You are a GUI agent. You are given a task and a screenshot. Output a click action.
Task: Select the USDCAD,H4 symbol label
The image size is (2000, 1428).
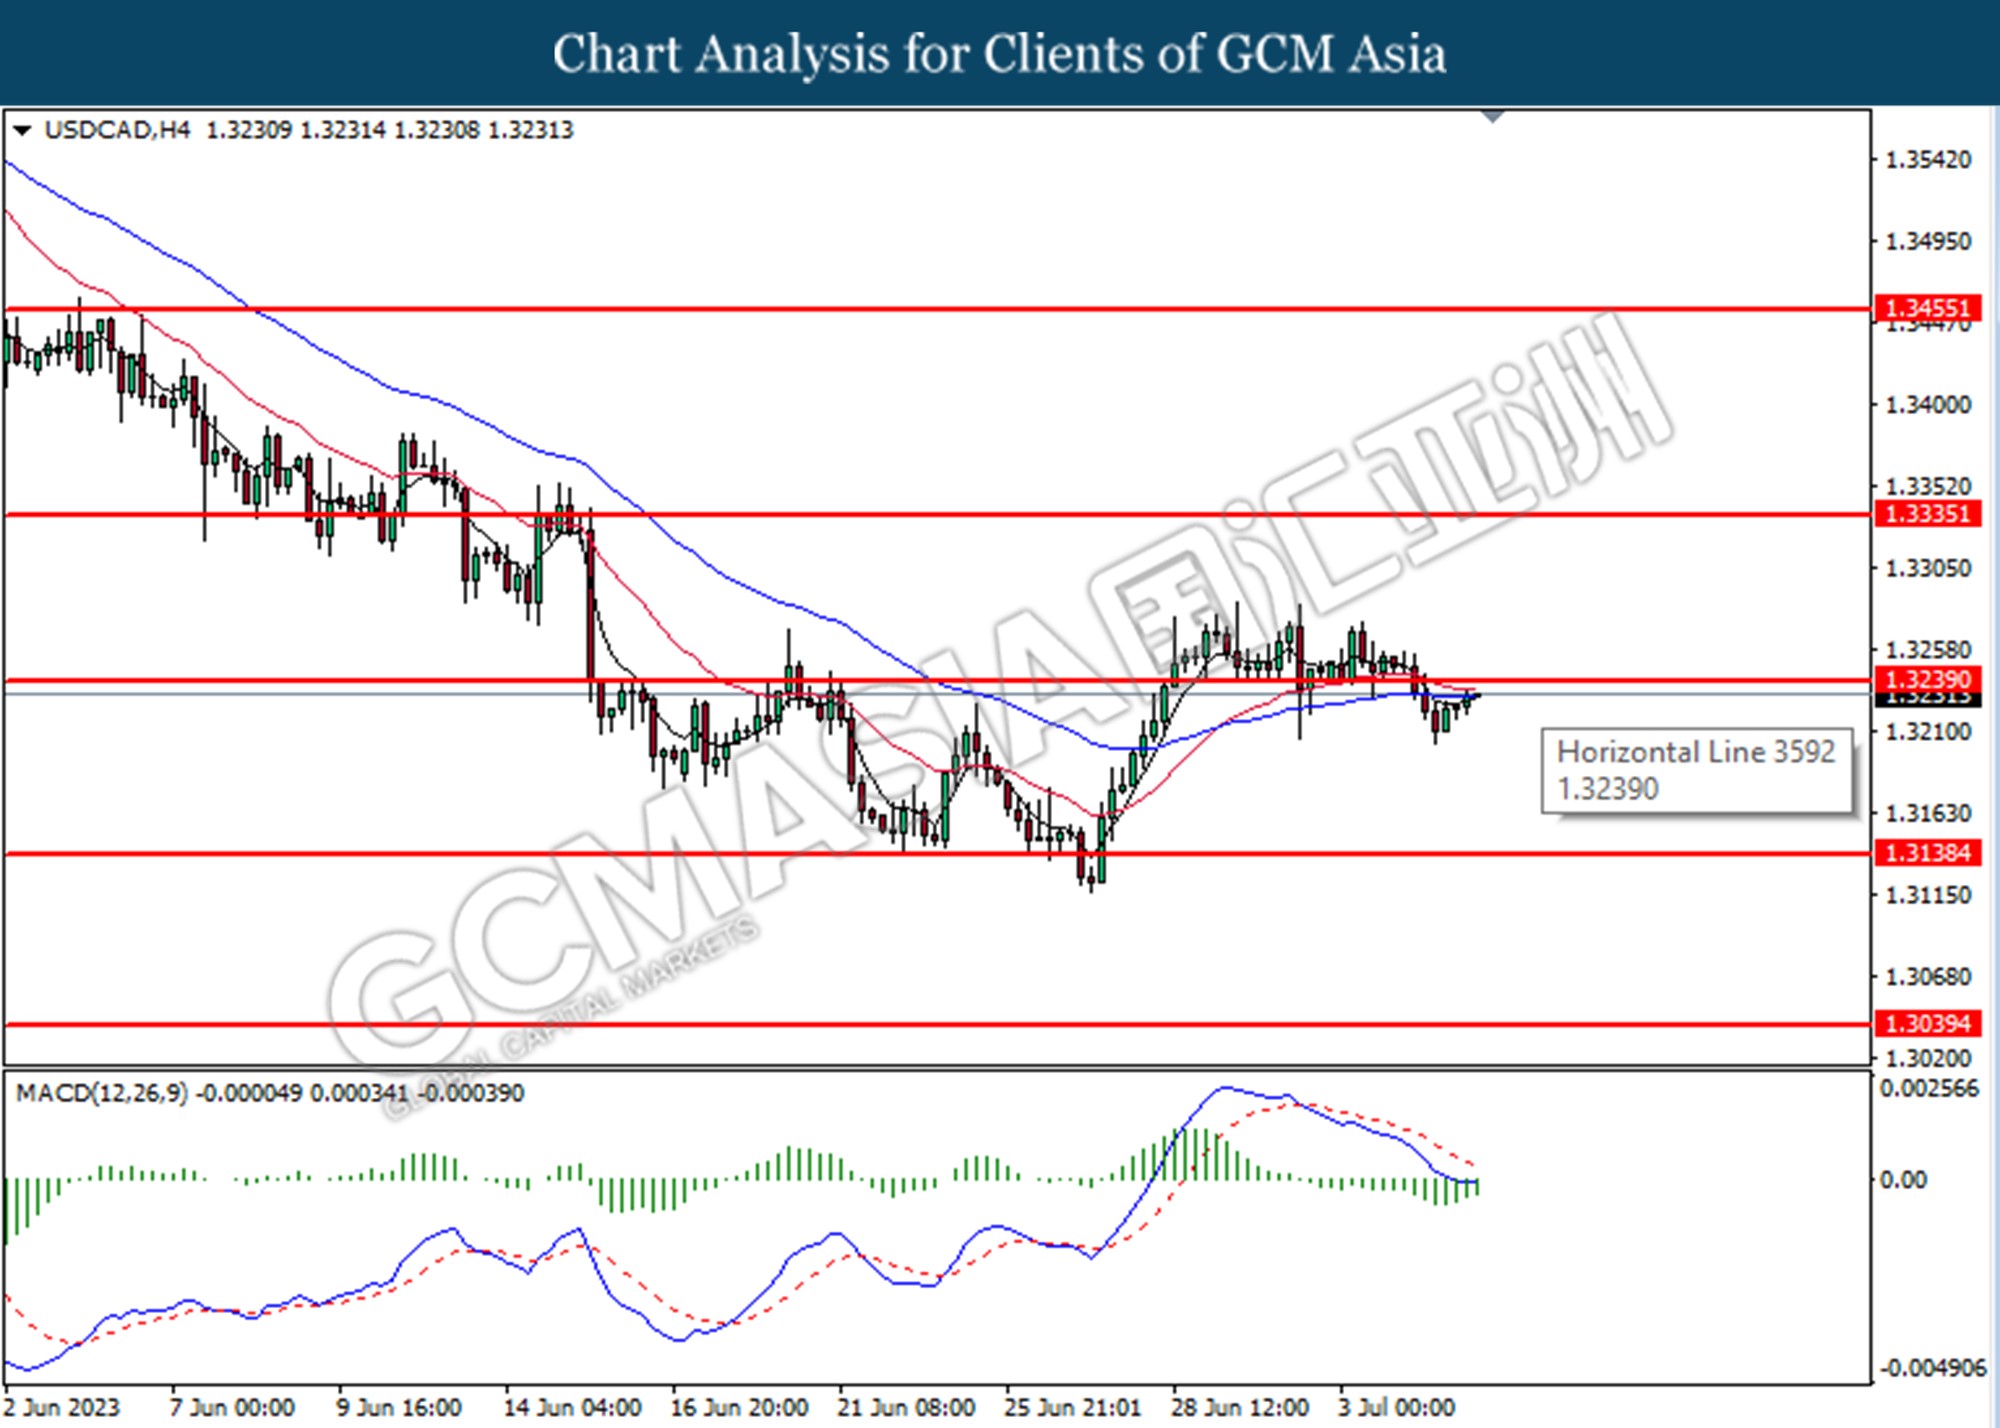point(117,130)
